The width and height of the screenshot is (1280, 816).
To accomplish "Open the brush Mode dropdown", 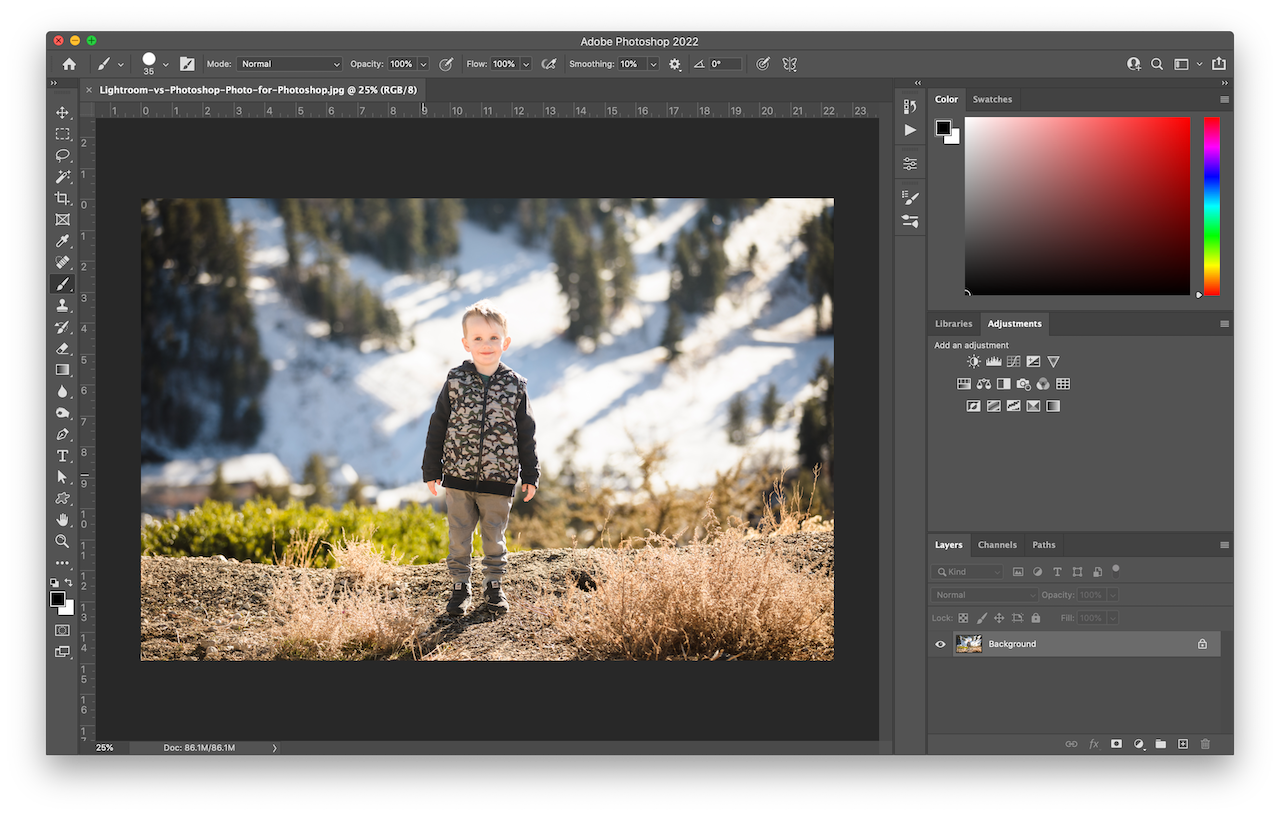I will 290,64.
